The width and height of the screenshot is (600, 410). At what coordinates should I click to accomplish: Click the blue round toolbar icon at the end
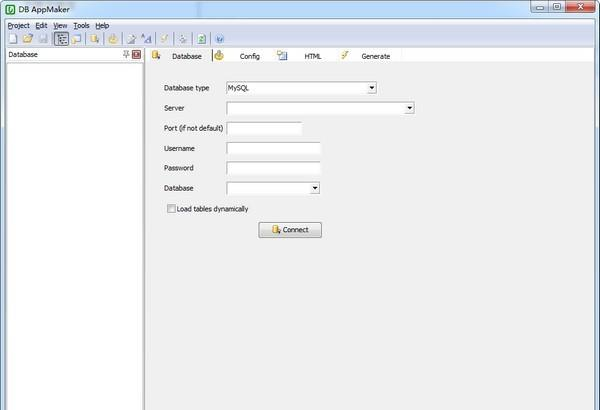(x=220, y=39)
